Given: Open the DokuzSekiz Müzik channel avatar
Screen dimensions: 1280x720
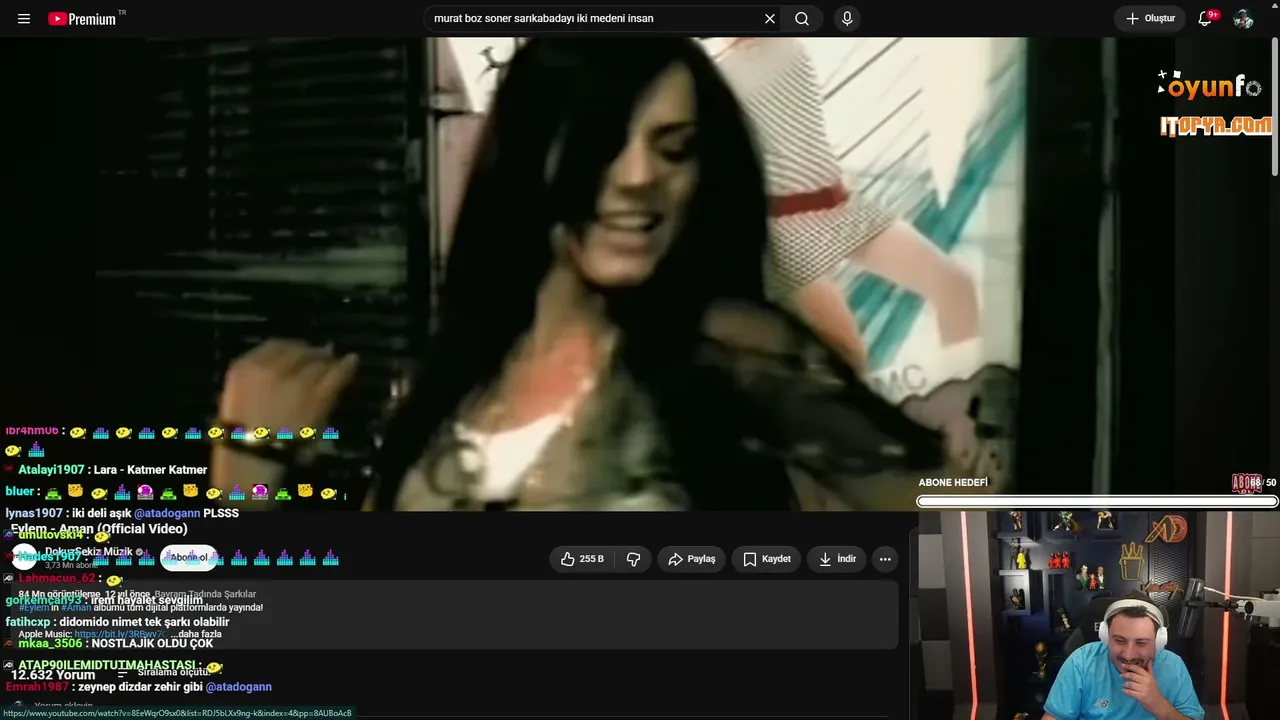Looking at the screenshot, I should point(24,557).
